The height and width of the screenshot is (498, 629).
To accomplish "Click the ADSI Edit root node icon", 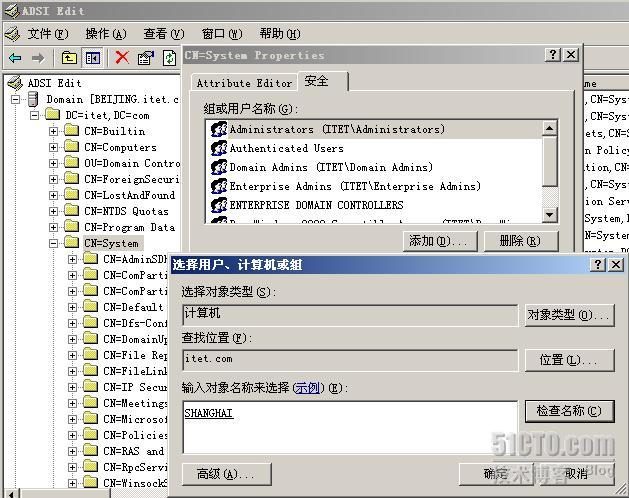I will click(15, 83).
